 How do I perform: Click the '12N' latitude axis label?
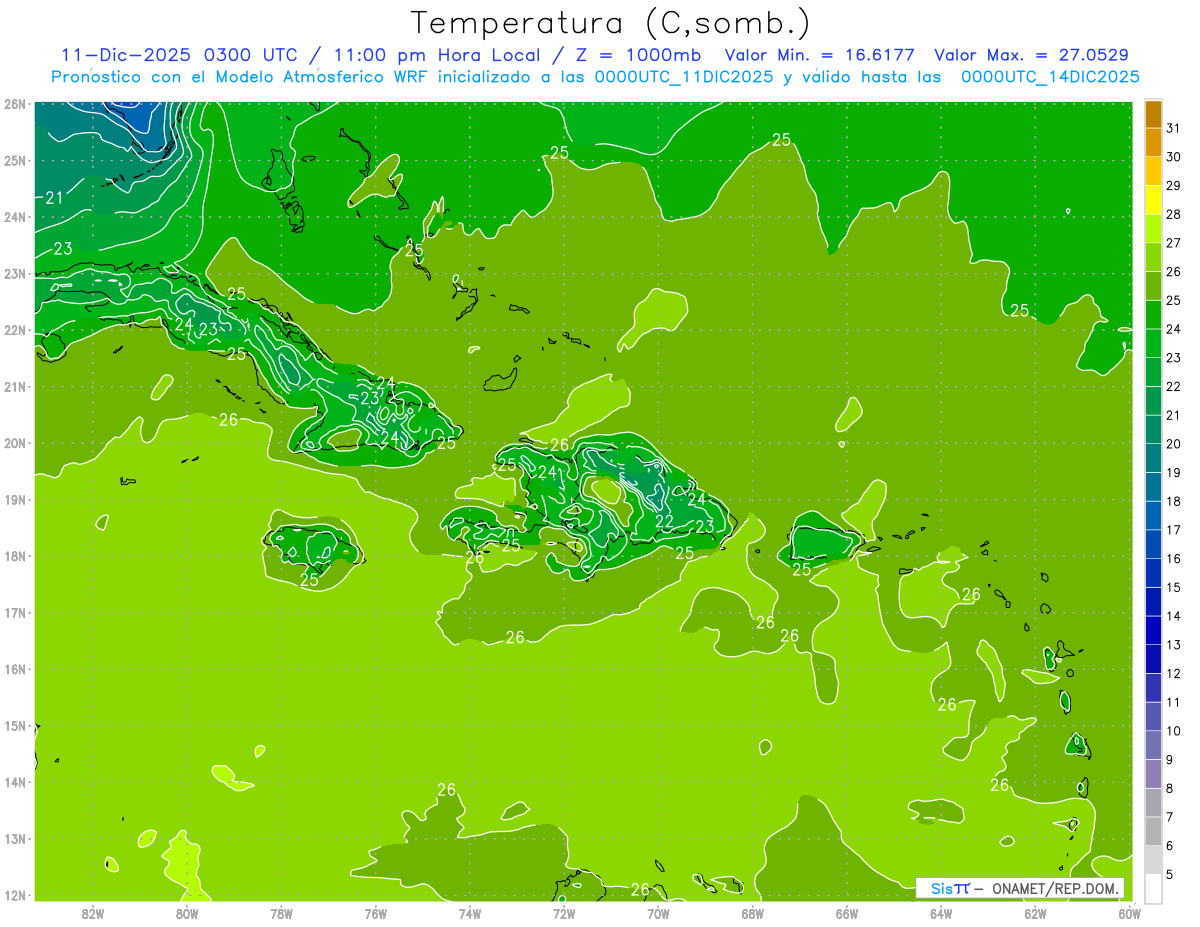coord(15,895)
